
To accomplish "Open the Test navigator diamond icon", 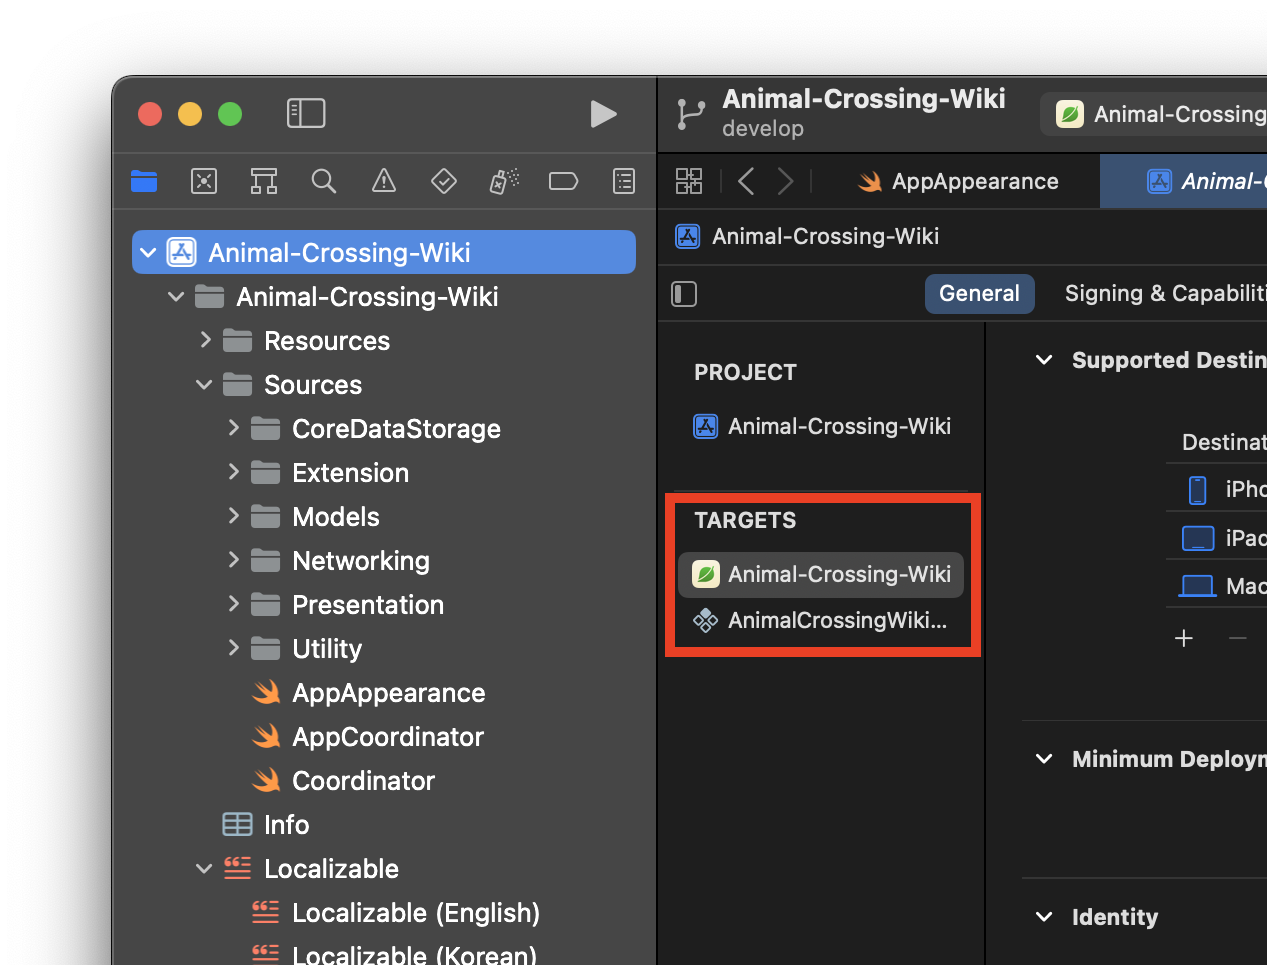I will 444,181.
